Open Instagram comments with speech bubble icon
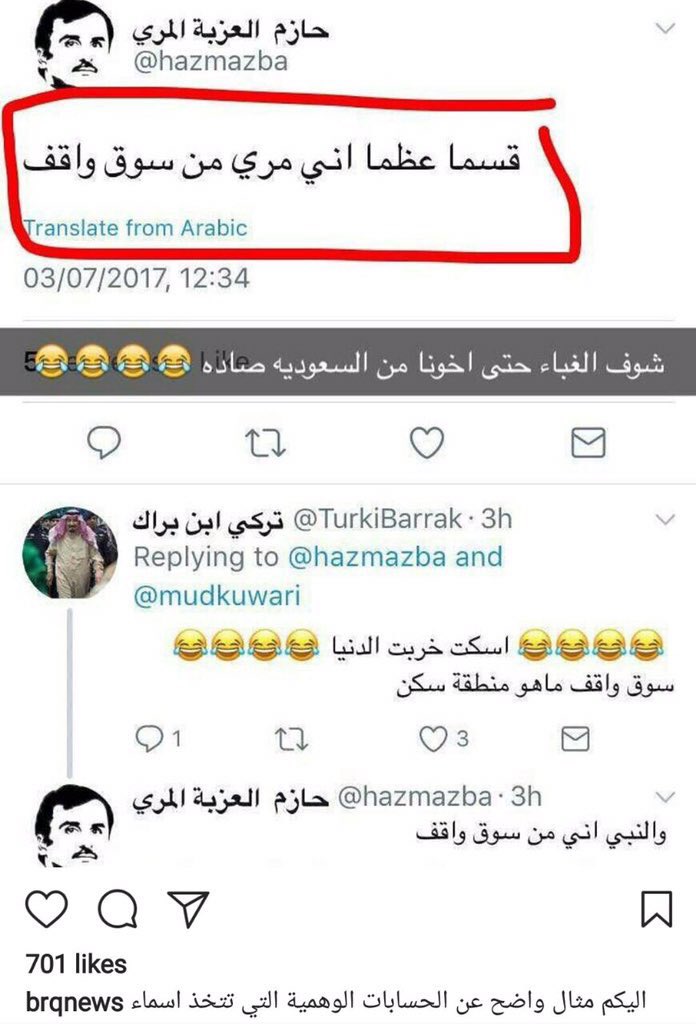Image resolution: width=696 pixels, height=1024 pixels. 118,909
